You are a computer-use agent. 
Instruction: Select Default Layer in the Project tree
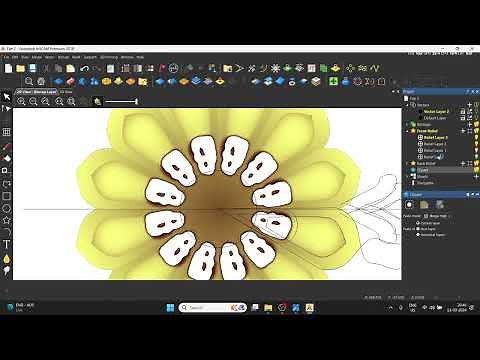[435, 118]
